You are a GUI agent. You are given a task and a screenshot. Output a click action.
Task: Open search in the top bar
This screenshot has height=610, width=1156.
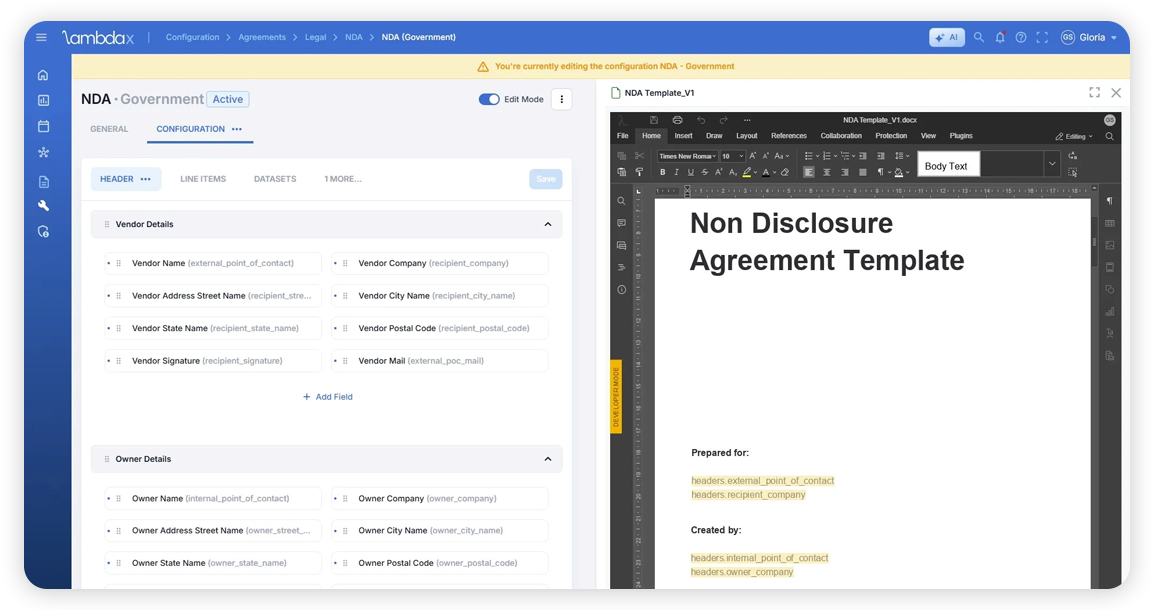(x=978, y=37)
